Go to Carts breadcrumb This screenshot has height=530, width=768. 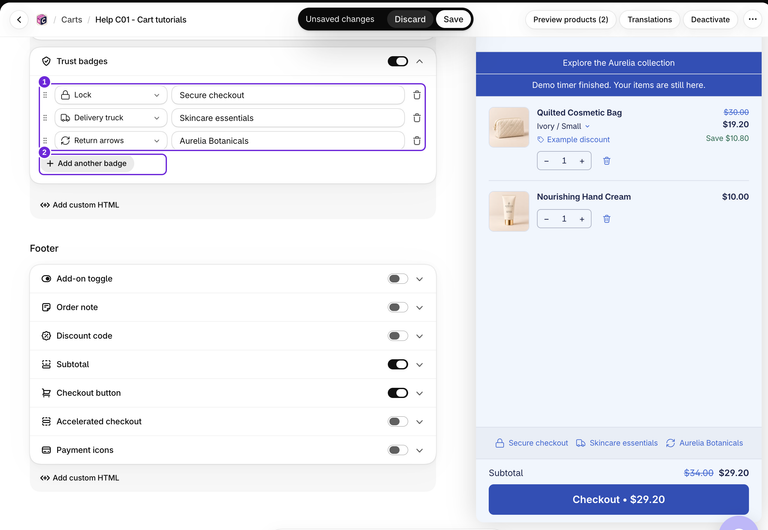pyautogui.click(x=72, y=20)
